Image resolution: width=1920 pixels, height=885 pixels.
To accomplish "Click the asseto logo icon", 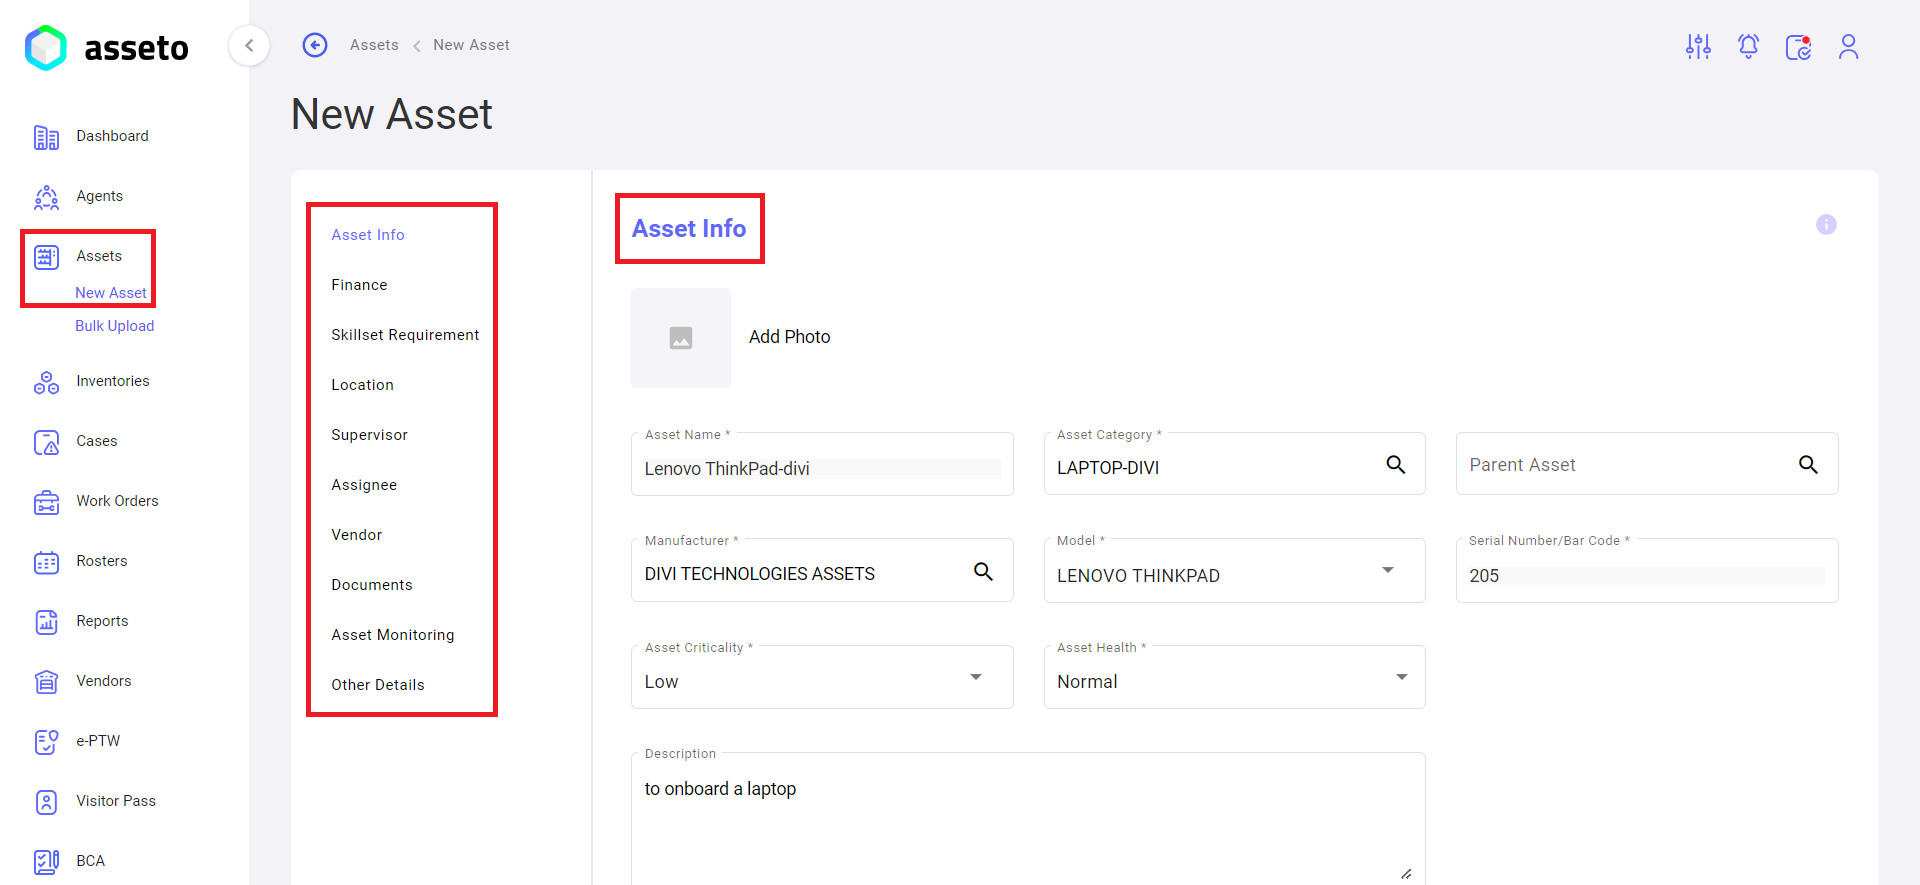I will (46, 47).
